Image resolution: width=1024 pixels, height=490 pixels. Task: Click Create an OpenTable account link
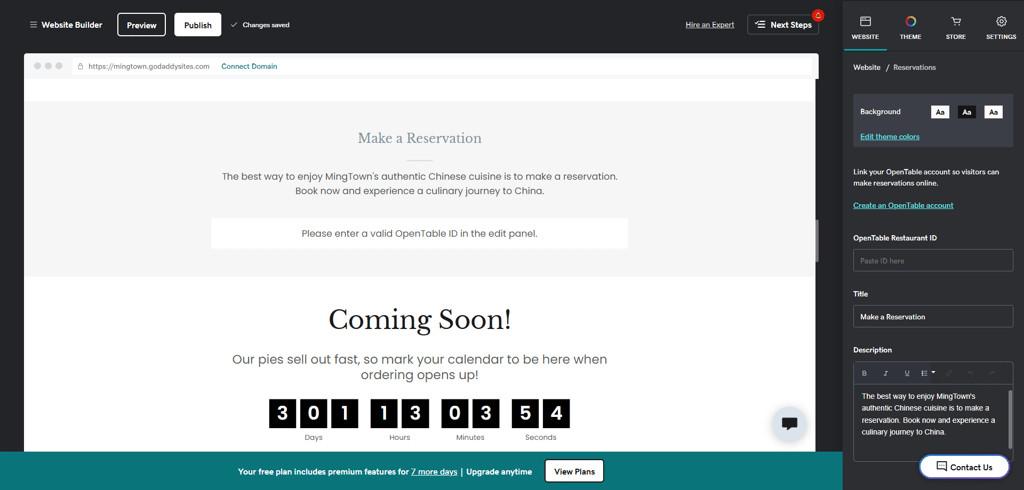tap(903, 205)
